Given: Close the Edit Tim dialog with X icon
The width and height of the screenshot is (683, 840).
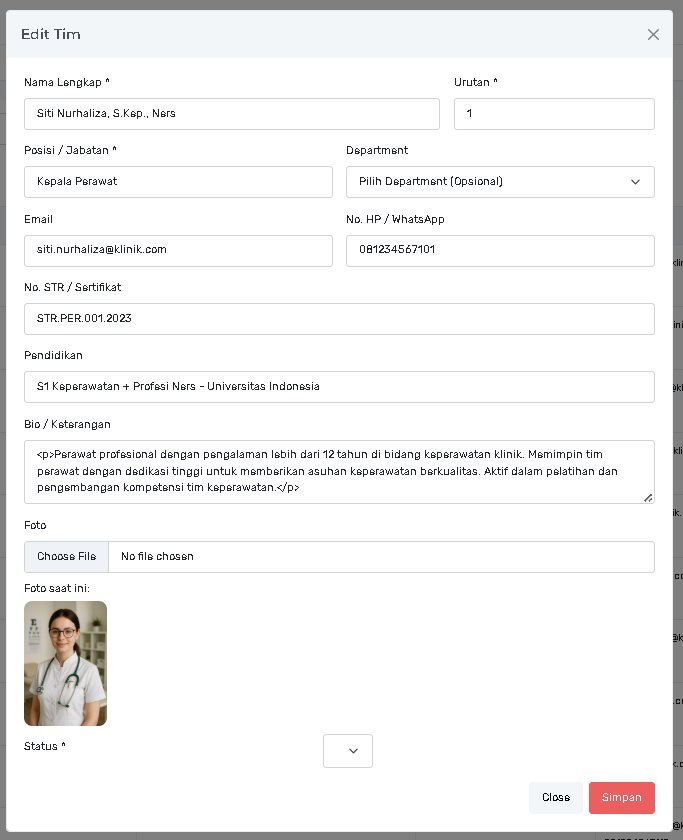Looking at the screenshot, I should pyautogui.click(x=653, y=34).
